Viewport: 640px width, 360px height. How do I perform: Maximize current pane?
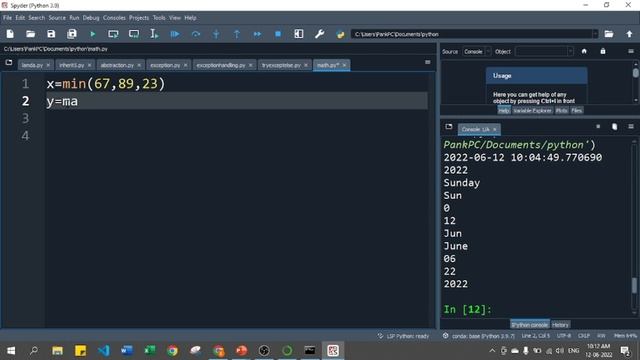[x=299, y=34]
